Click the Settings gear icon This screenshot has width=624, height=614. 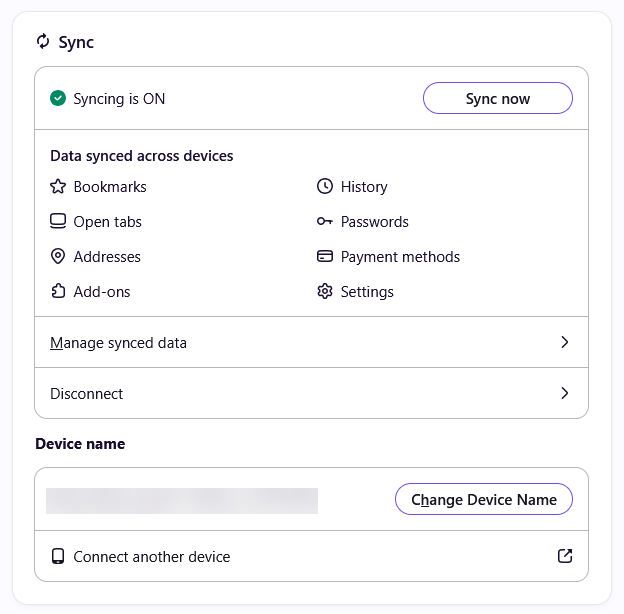click(x=325, y=291)
